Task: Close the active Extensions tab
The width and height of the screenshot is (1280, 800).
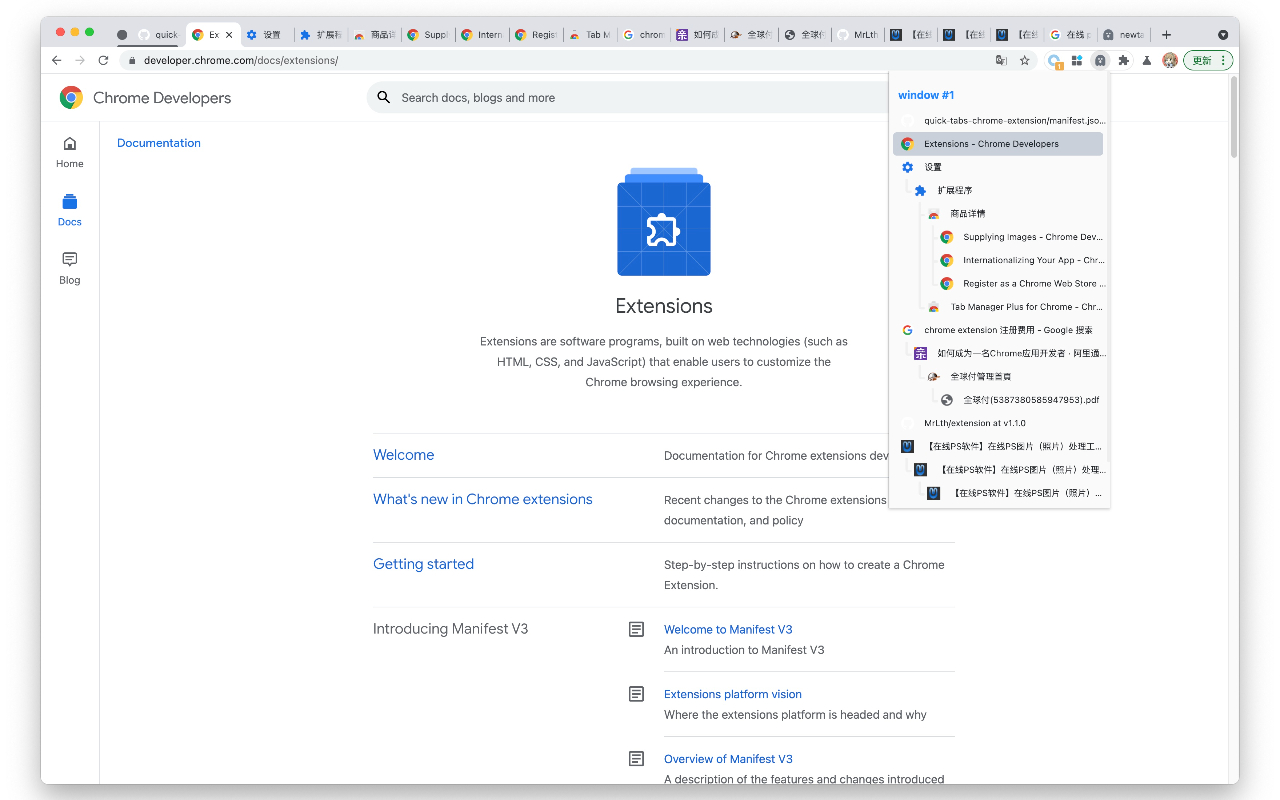Action: (x=229, y=34)
